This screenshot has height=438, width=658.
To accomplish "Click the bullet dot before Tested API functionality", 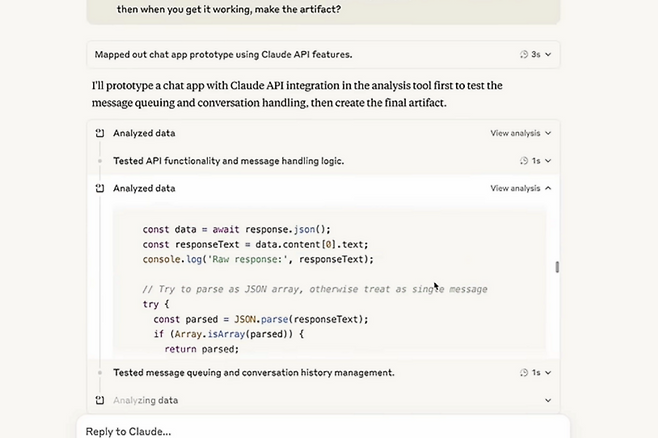I will click(100, 161).
